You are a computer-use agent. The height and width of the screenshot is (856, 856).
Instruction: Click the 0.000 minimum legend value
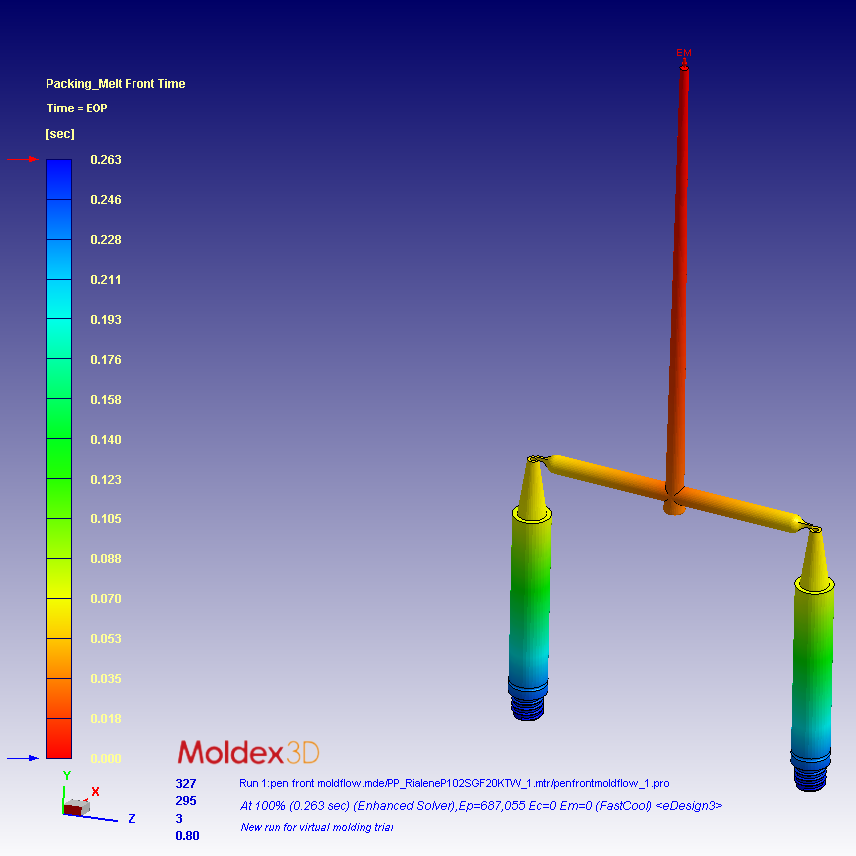[106, 758]
